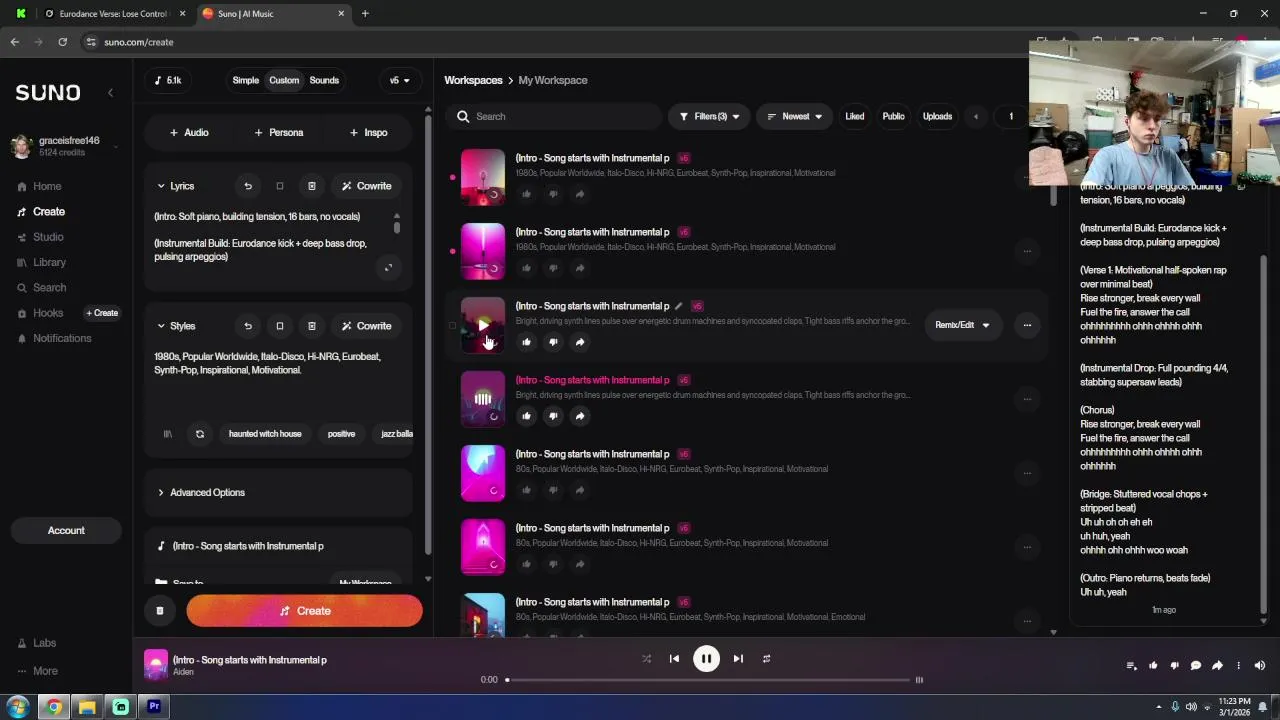Collapse the Suno sidebar with arrow
Image resolution: width=1280 pixels, height=720 pixels.
110,92
